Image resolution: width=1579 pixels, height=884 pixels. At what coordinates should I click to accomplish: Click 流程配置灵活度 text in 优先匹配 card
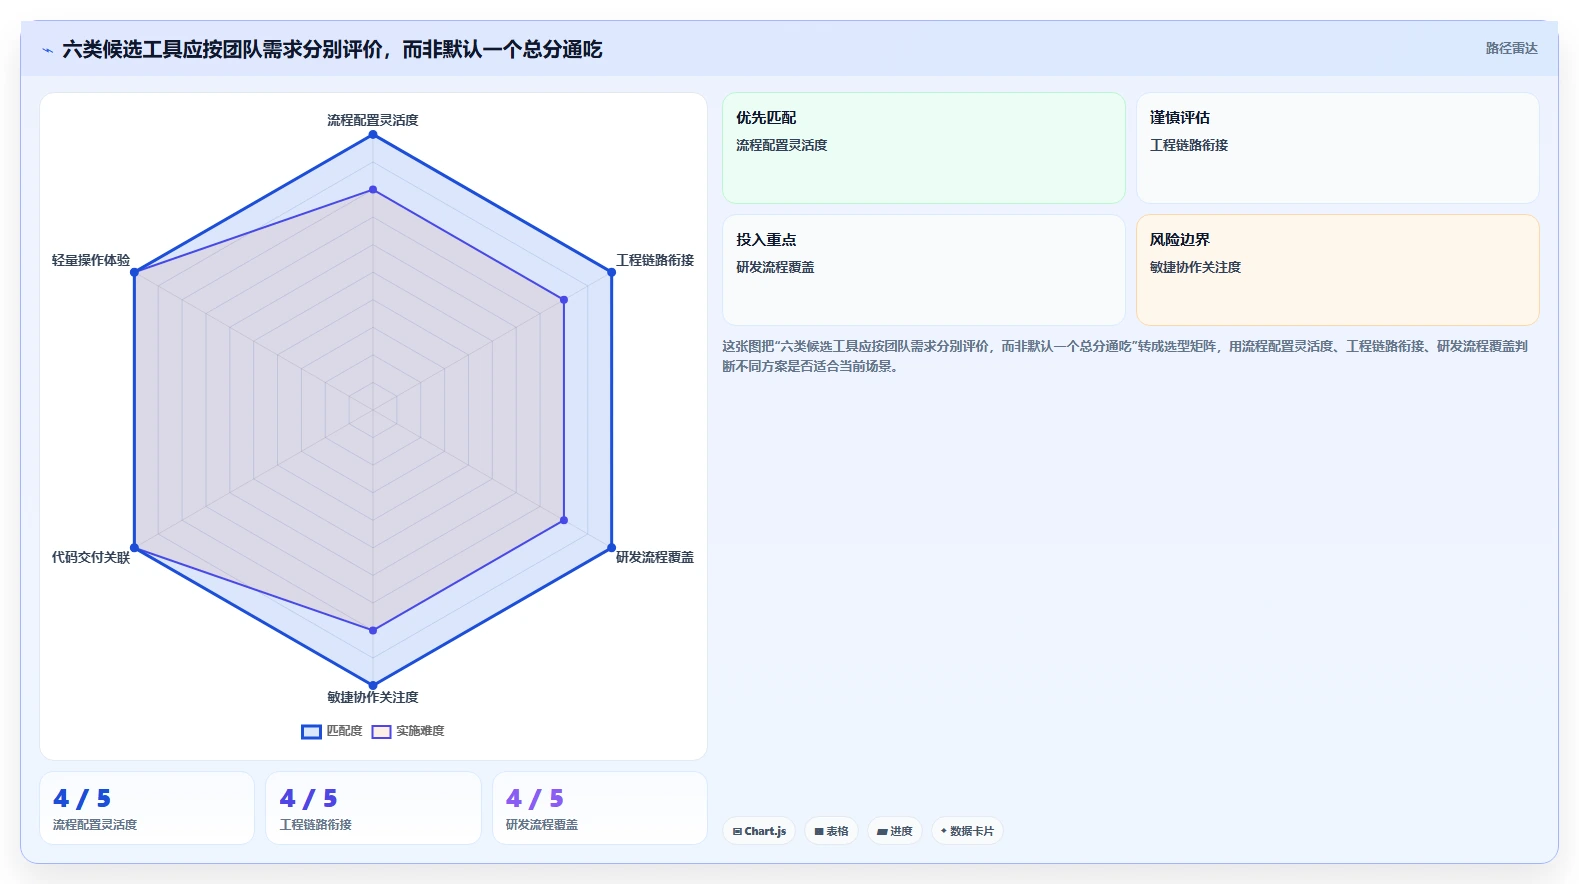pos(782,145)
